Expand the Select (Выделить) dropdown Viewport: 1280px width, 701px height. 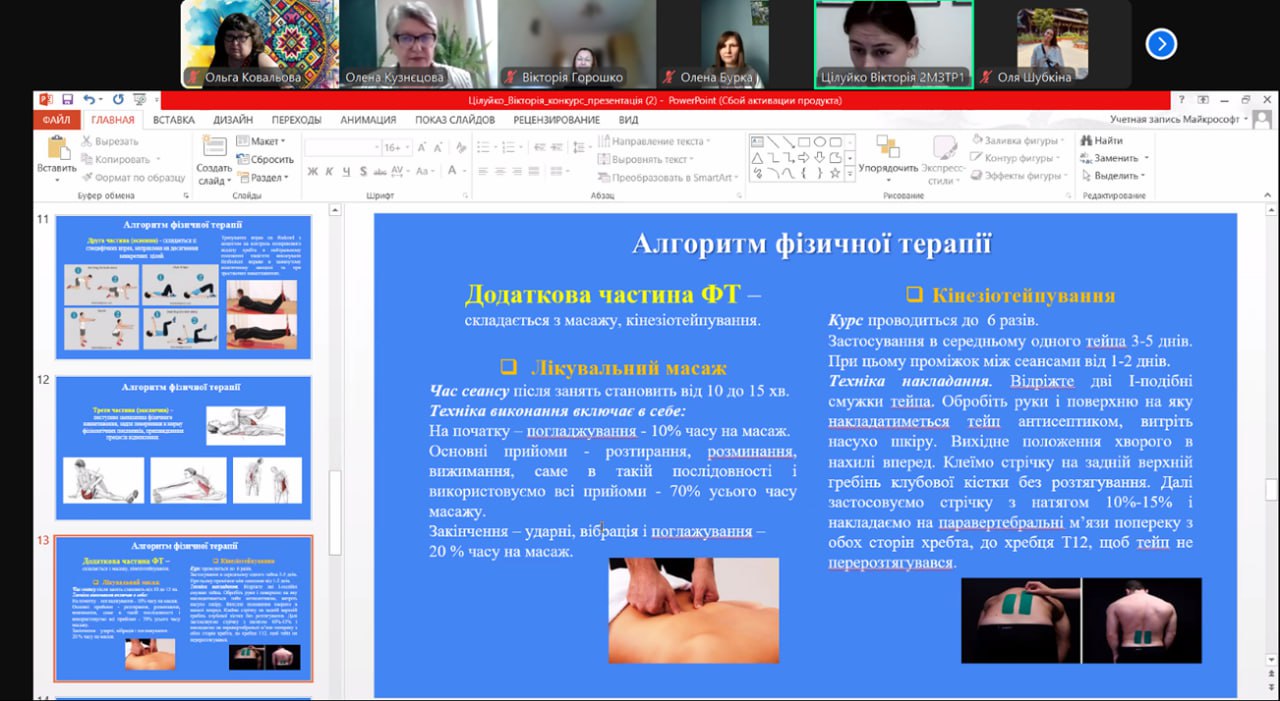tap(1111, 175)
